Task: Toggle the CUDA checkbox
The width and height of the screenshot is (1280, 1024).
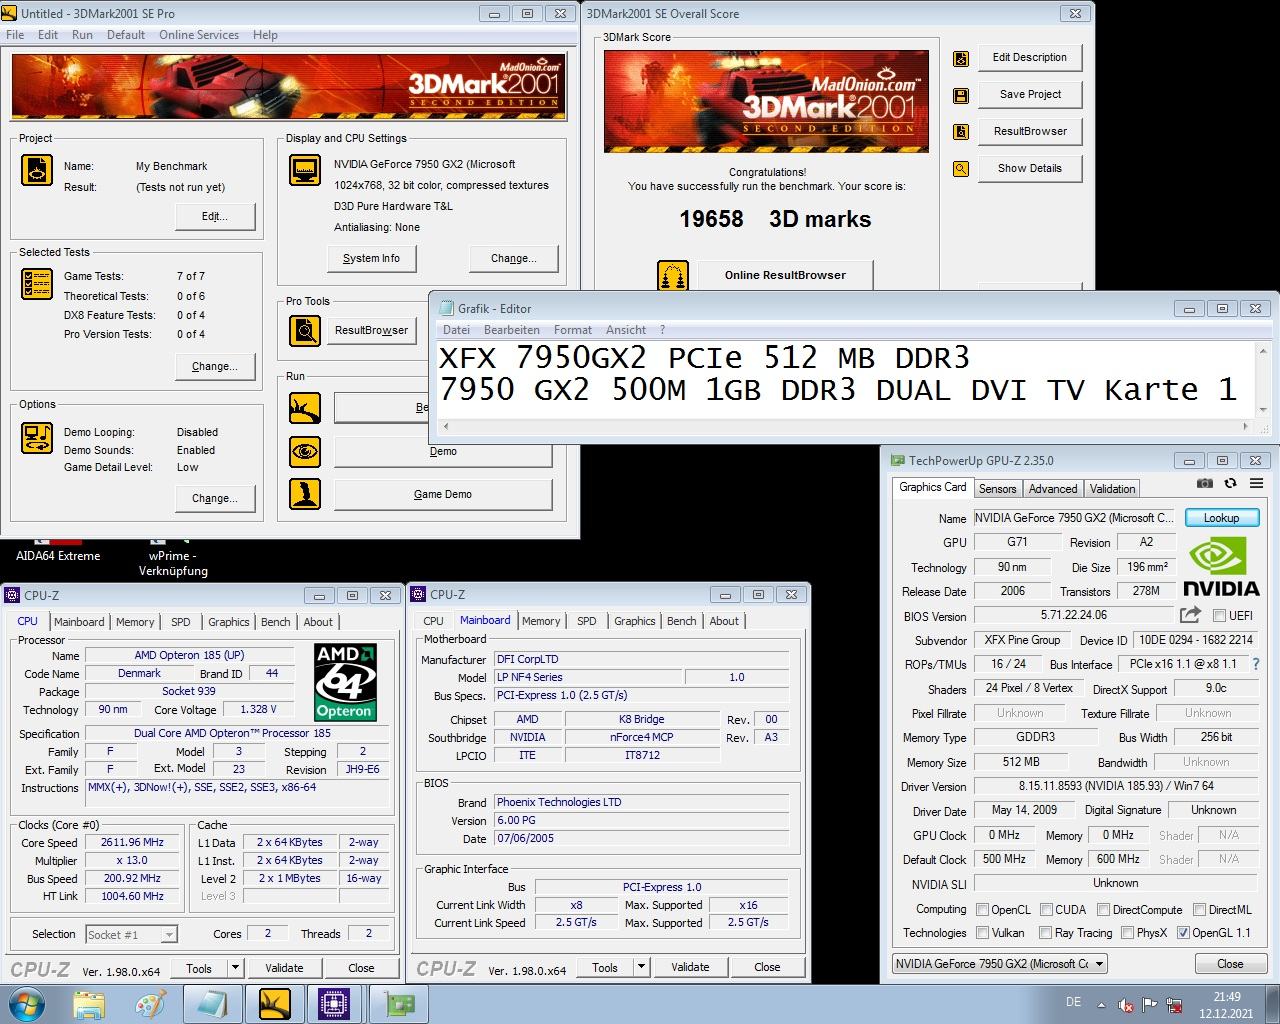Action: 1046,910
